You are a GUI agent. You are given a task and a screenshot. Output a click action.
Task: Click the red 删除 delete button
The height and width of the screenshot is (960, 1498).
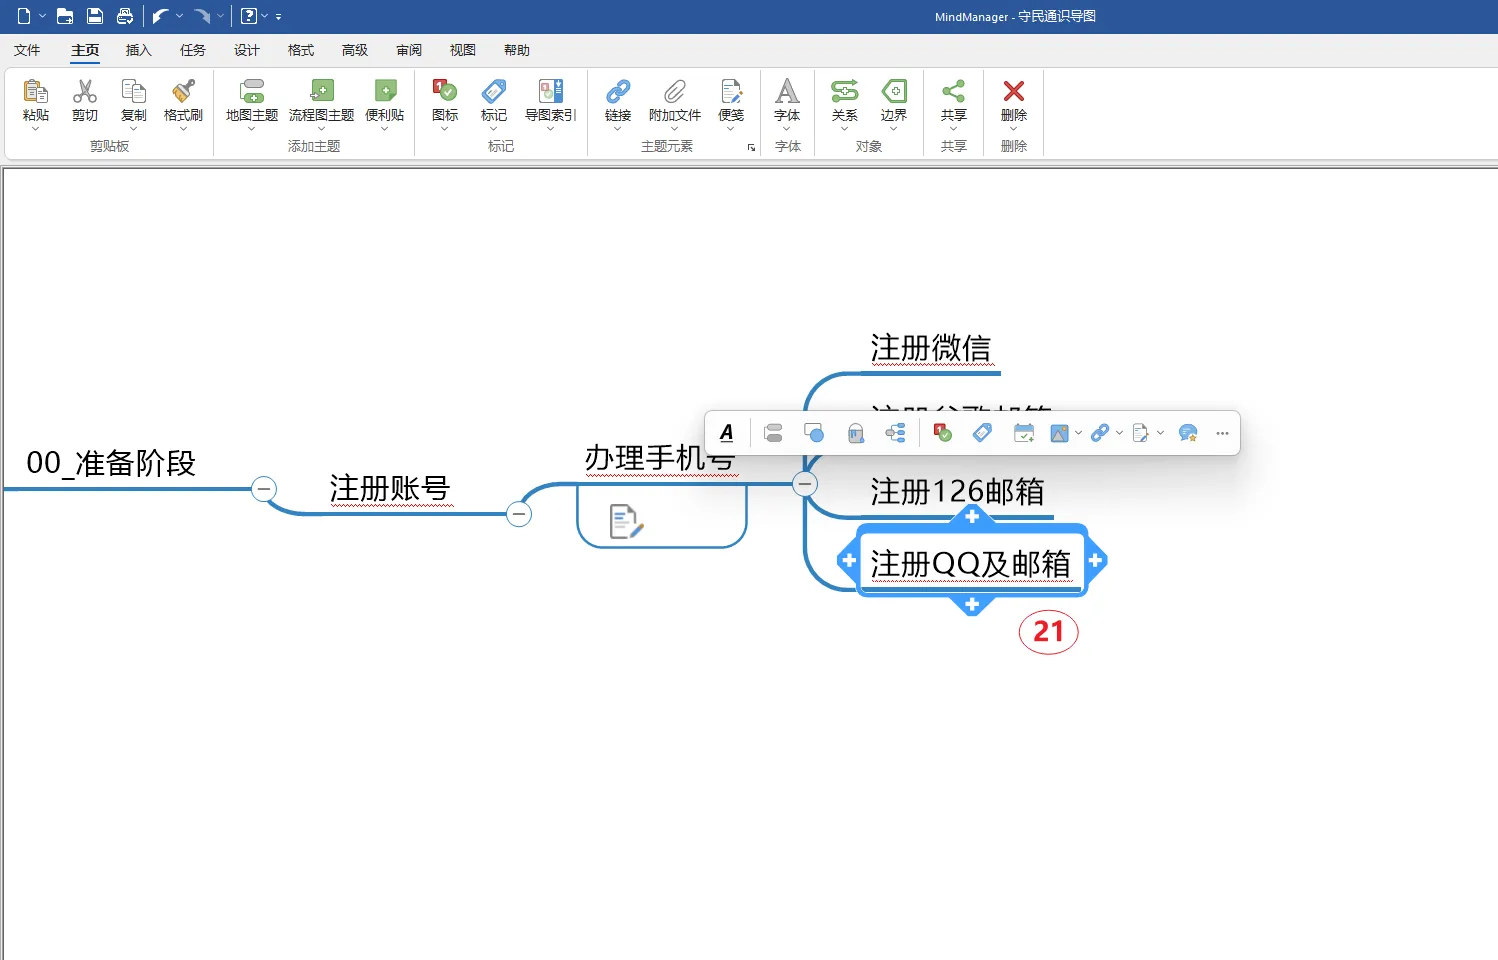click(x=1014, y=103)
